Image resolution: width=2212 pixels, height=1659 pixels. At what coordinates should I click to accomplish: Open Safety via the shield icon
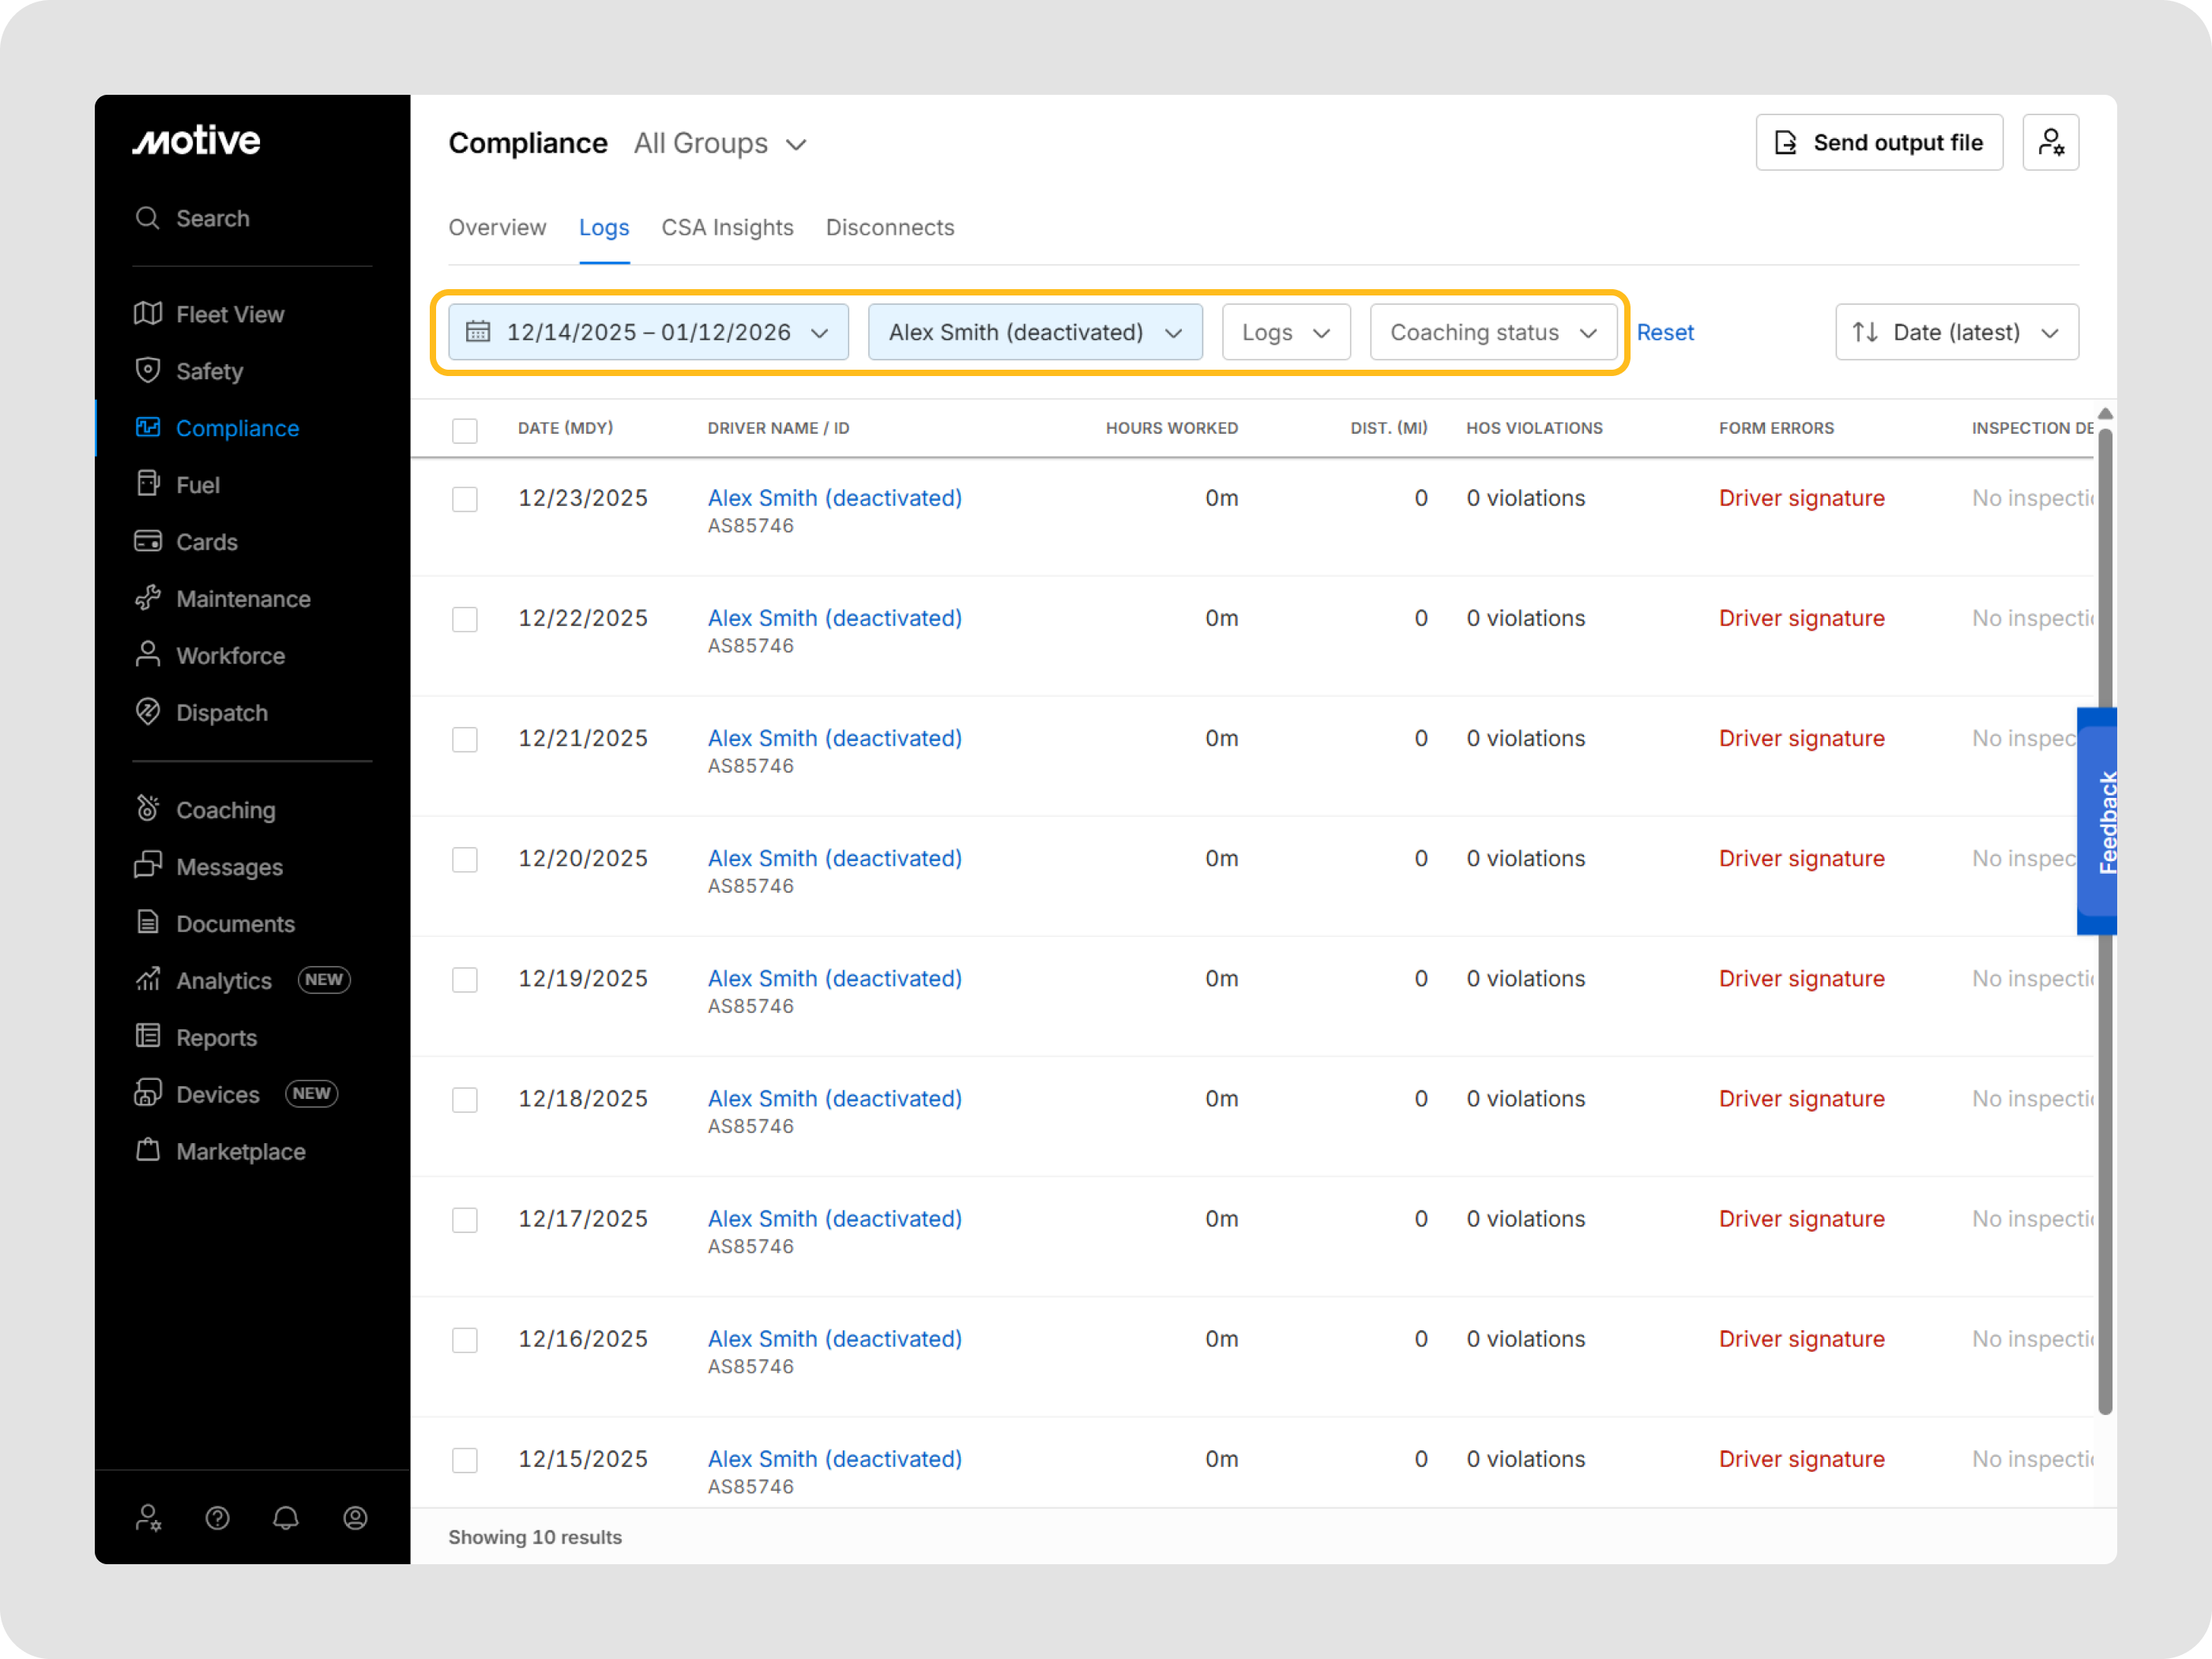tap(148, 371)
